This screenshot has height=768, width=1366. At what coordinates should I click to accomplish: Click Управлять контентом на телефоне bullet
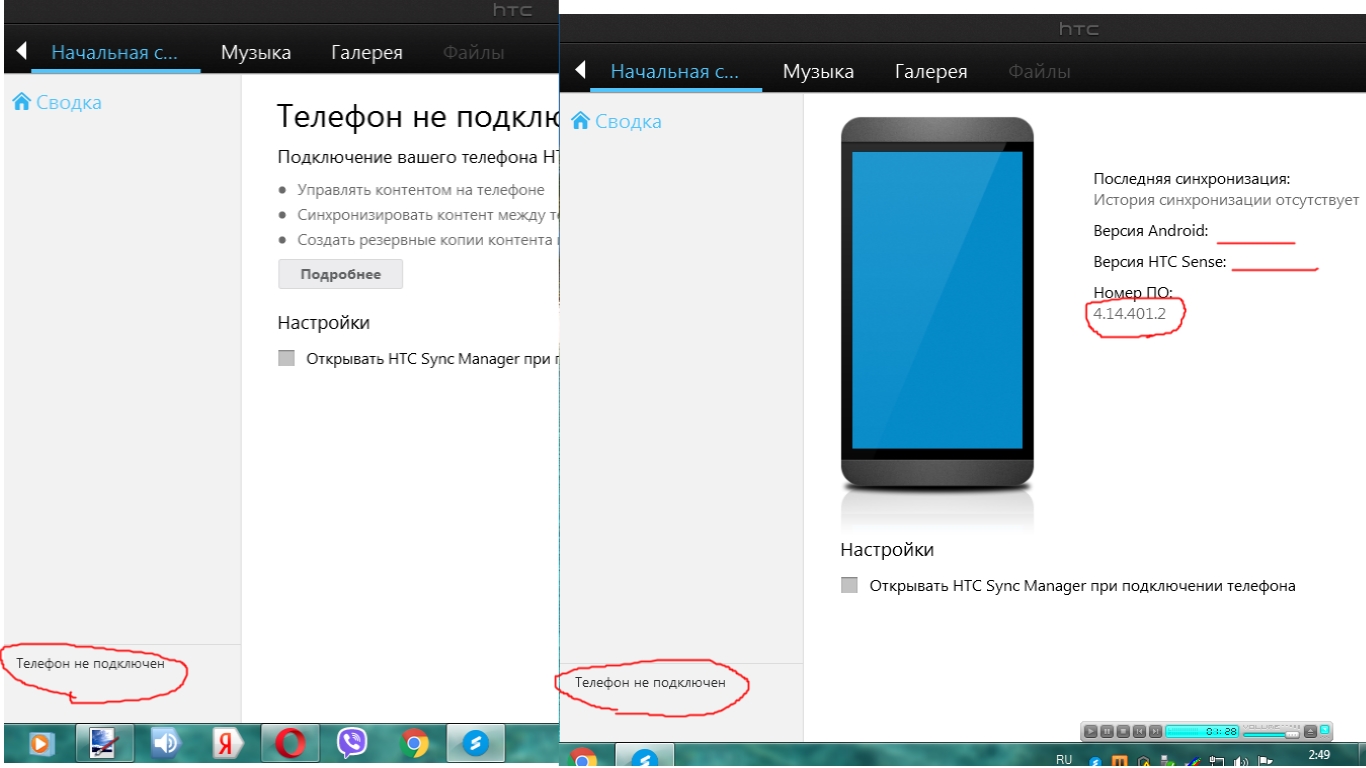click(x=421, y=189)
